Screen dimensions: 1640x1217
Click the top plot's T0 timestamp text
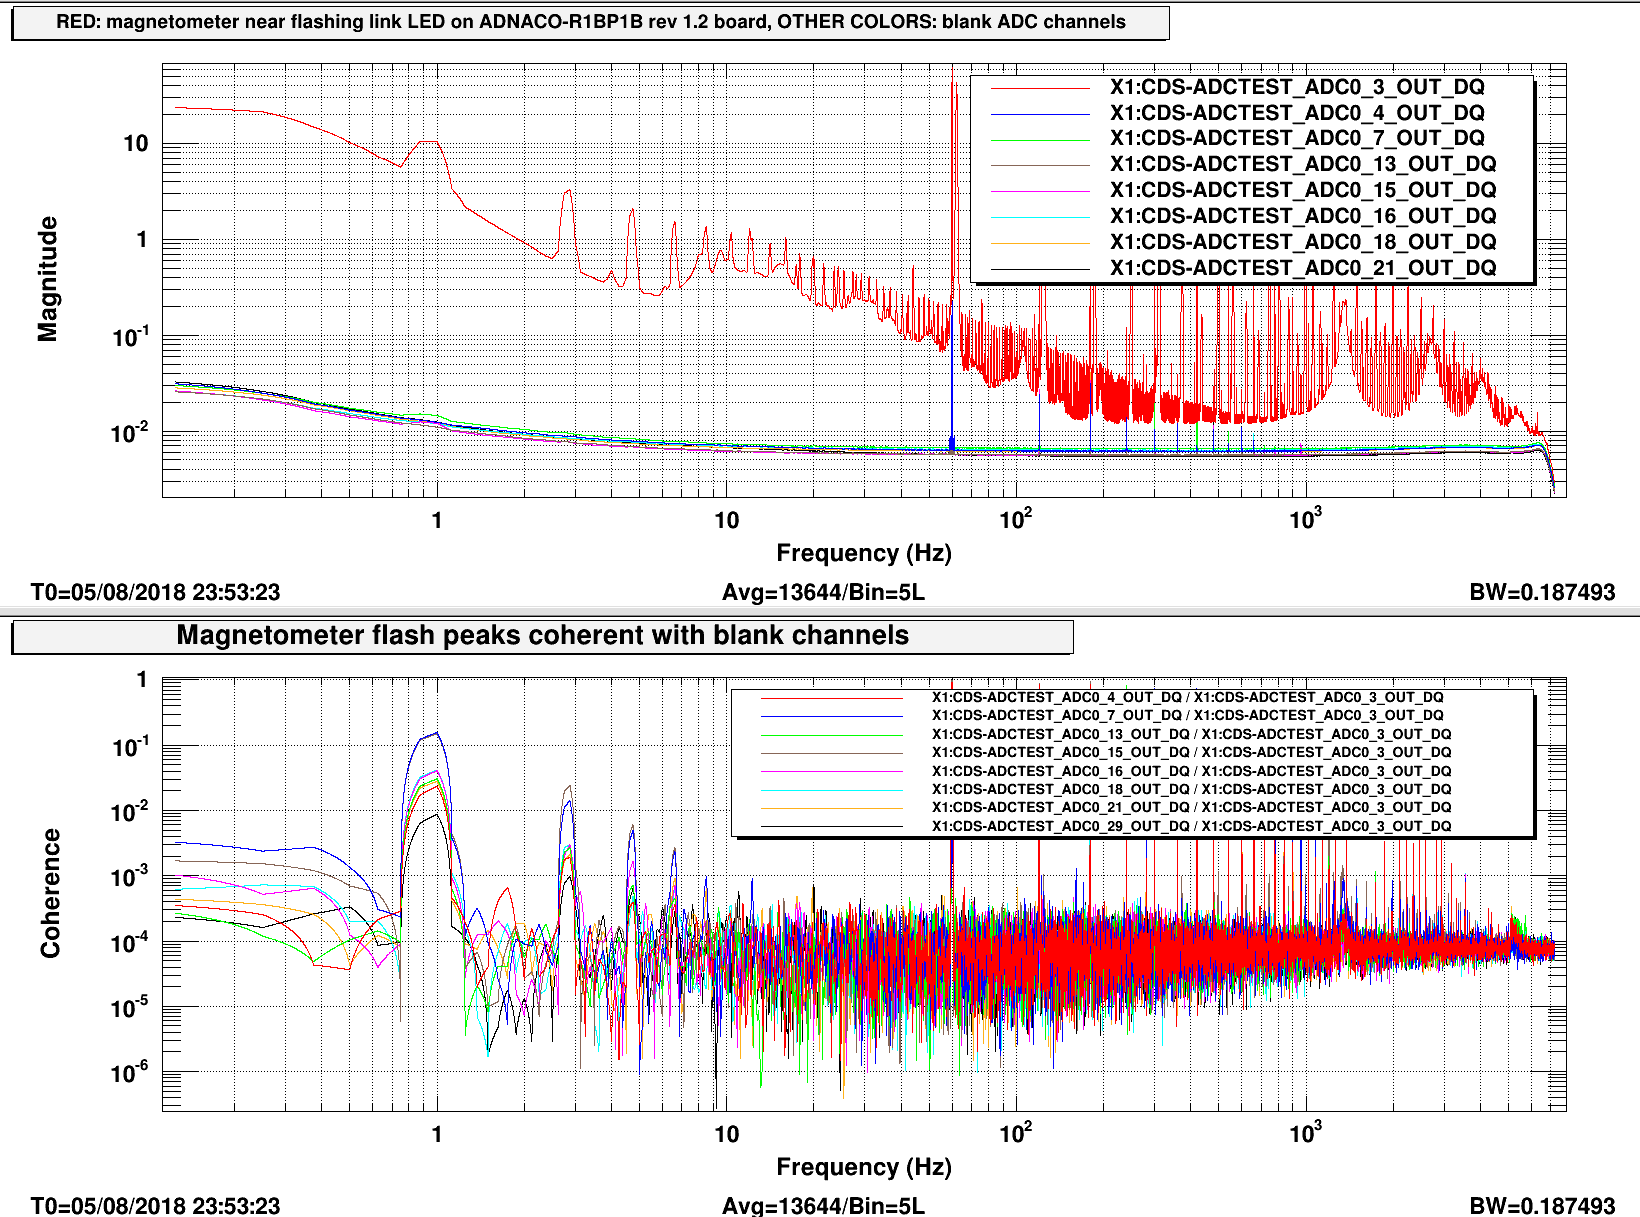click(x=155, y=592)
